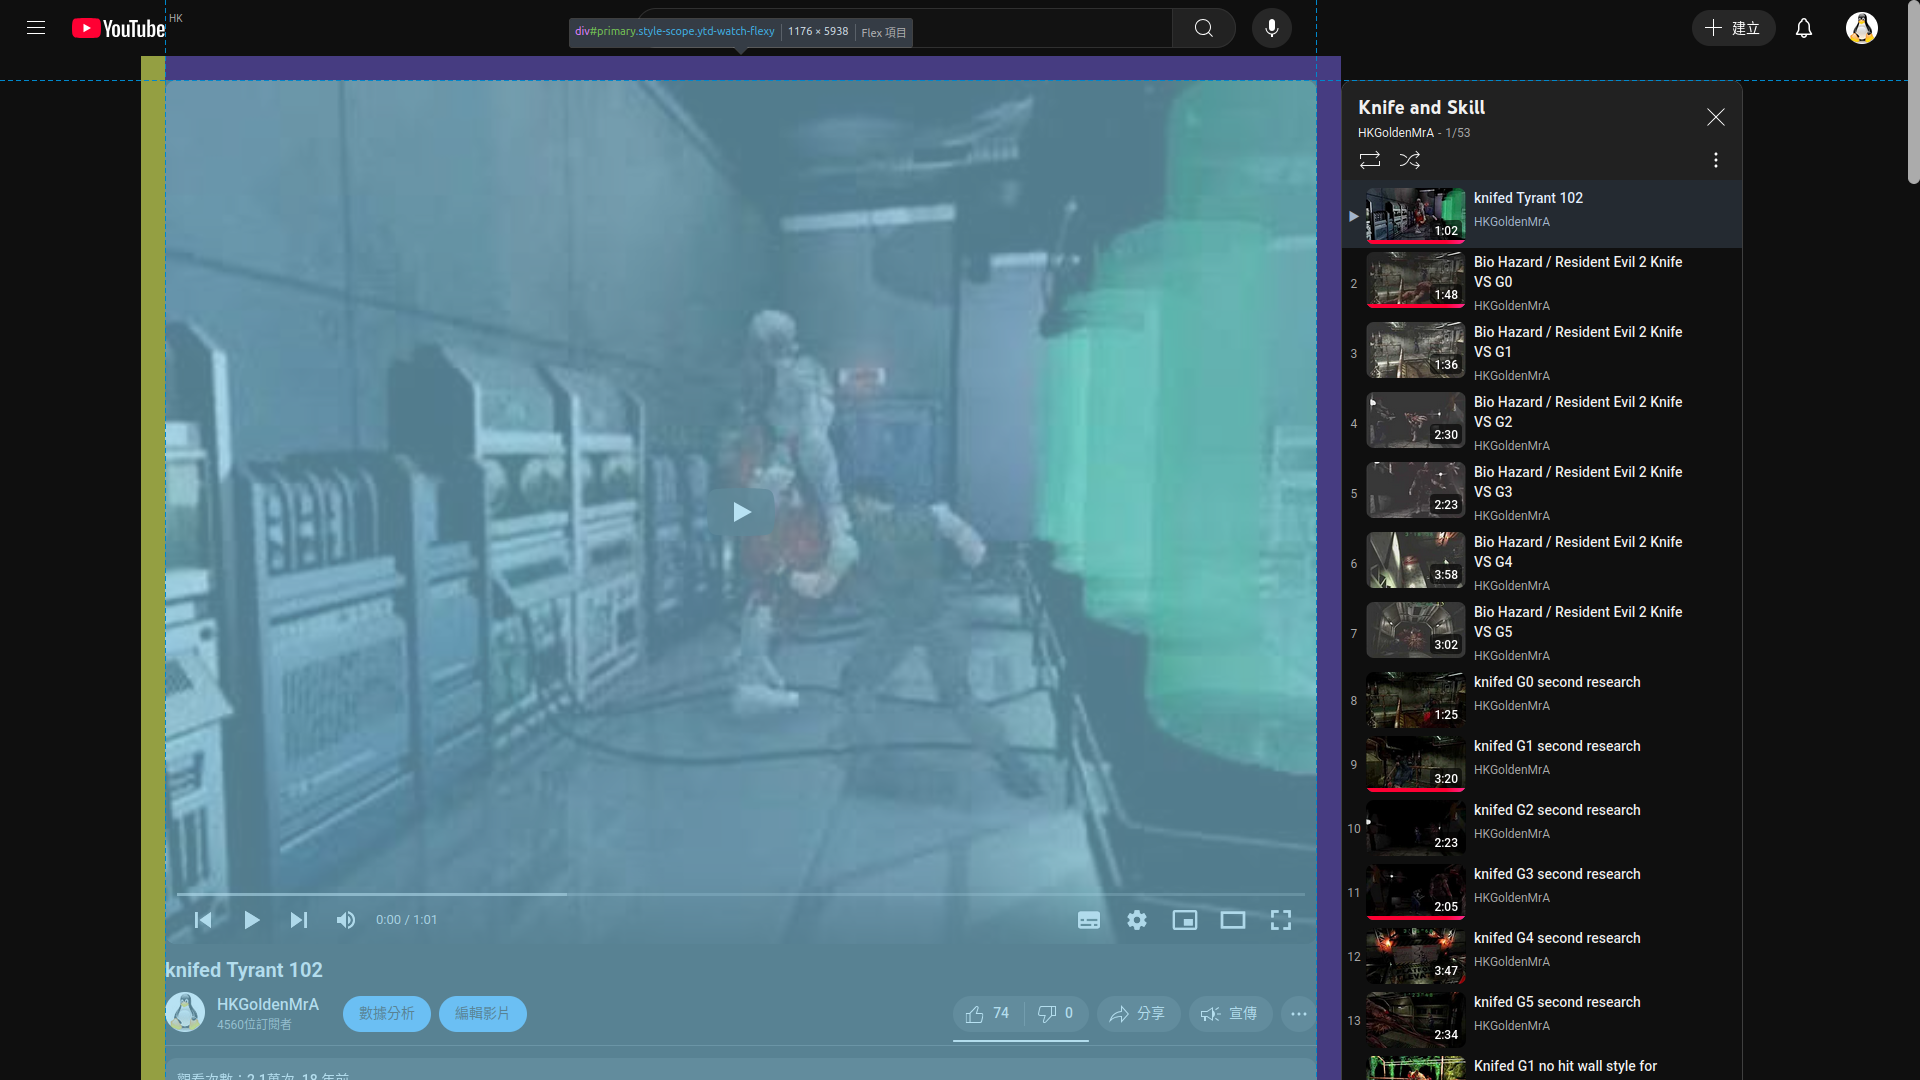Go to YouTube home via logo
The image size is (1920, 1080).
coord(118,28)
